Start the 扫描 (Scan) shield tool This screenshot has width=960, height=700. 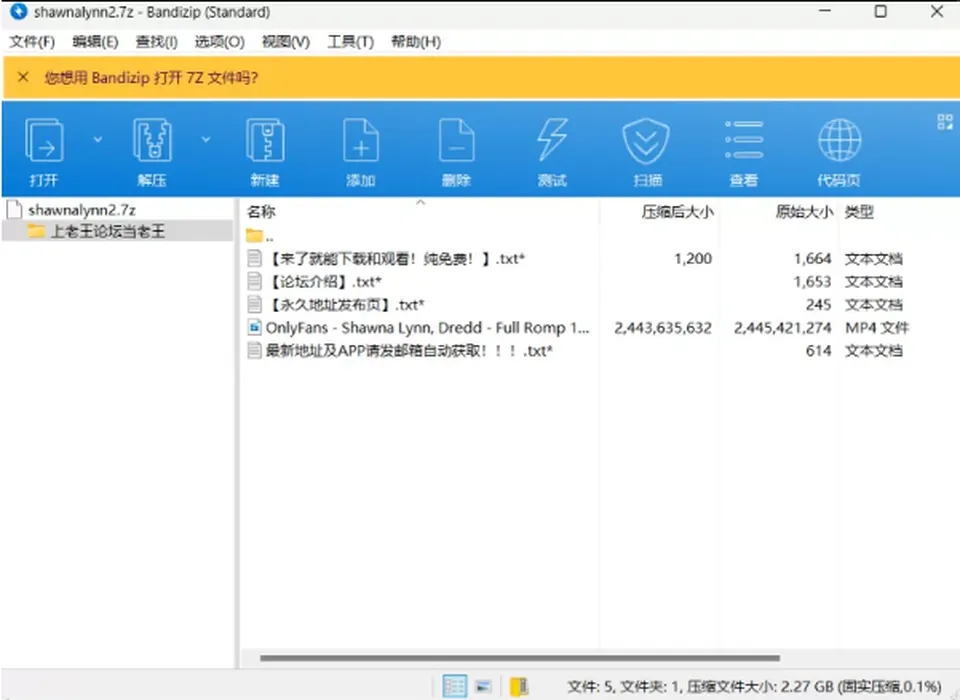pos(647,141)
